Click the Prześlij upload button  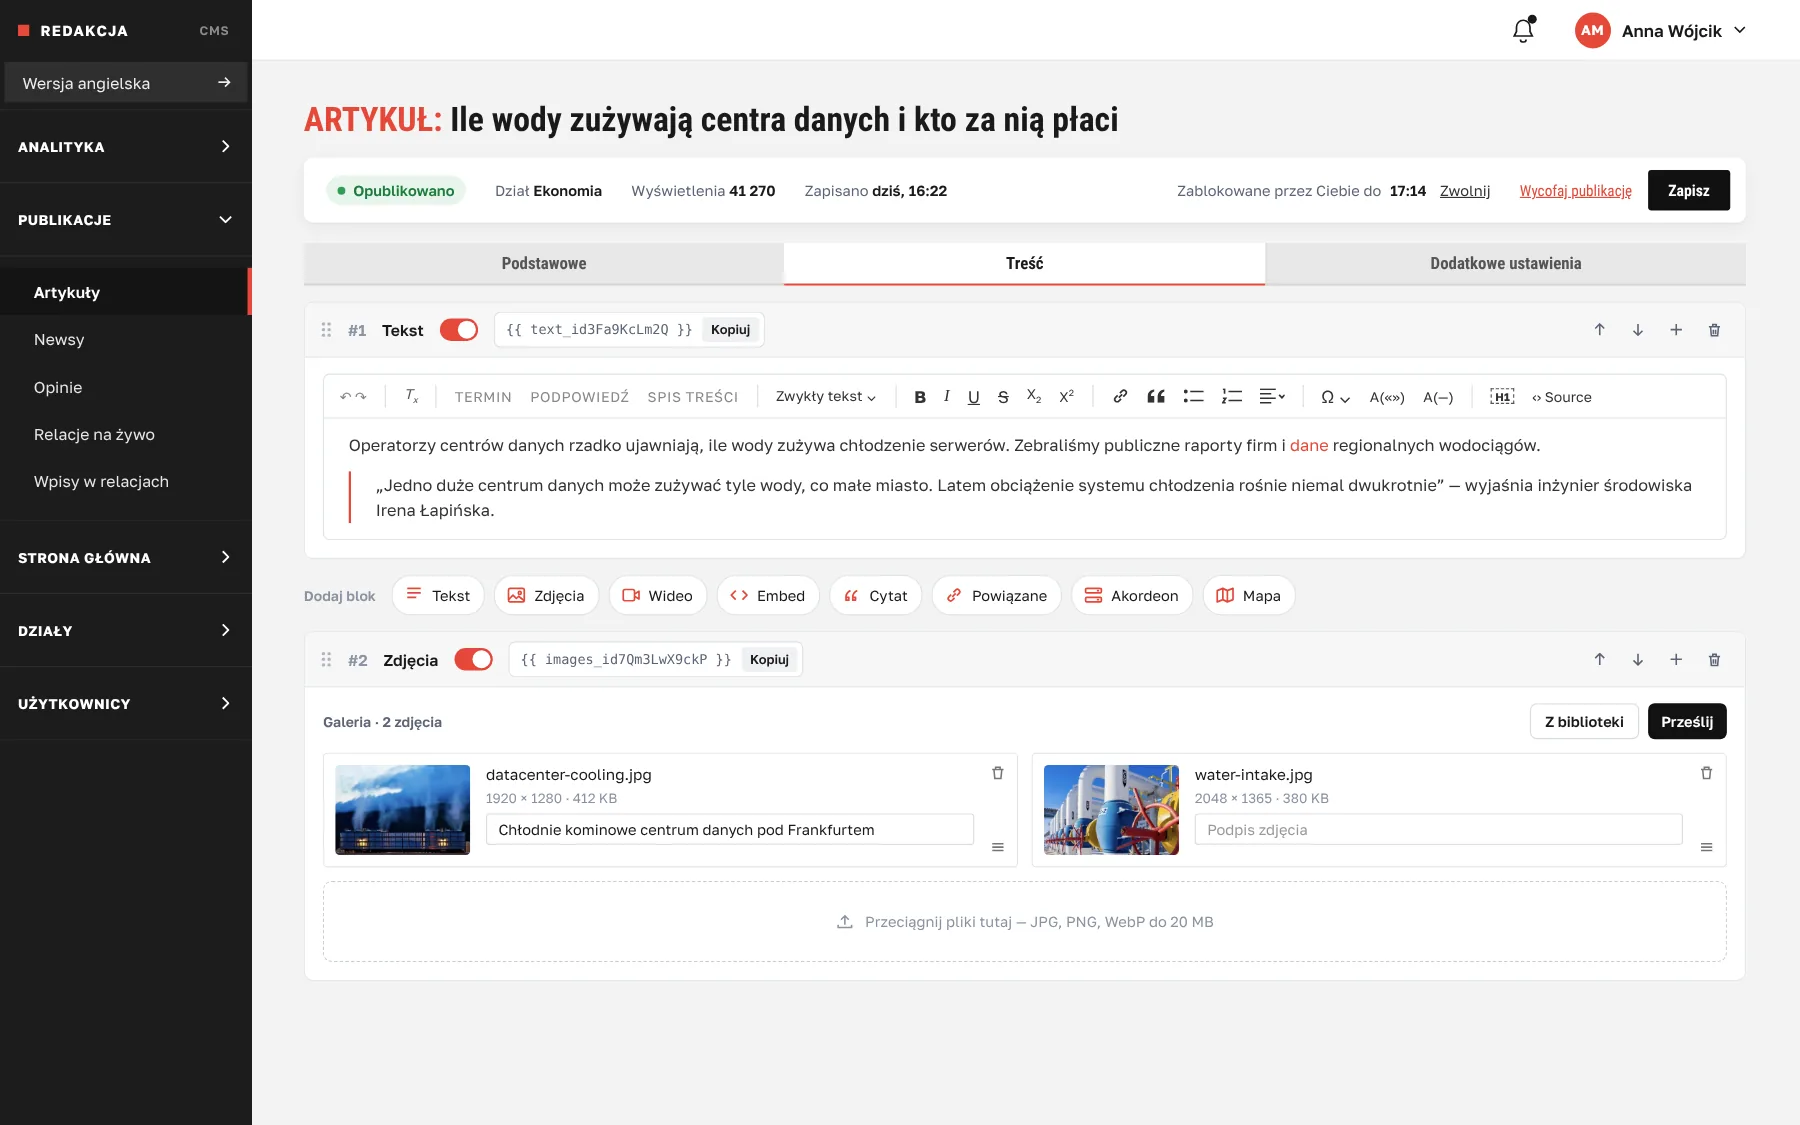1687,722
